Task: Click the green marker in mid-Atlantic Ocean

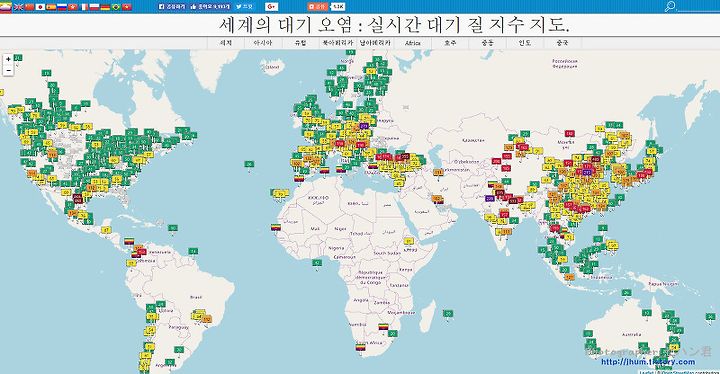Action: point(249,164)
